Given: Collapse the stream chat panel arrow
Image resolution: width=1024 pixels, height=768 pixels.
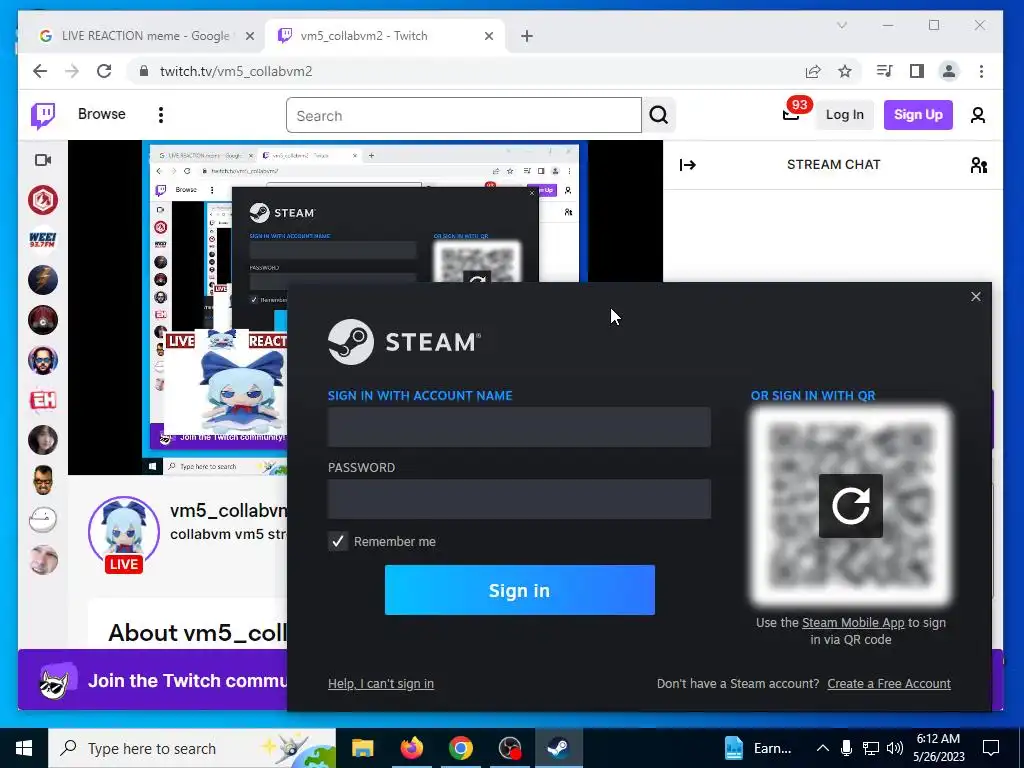Looking at the screenshot, I should (688, 165).
